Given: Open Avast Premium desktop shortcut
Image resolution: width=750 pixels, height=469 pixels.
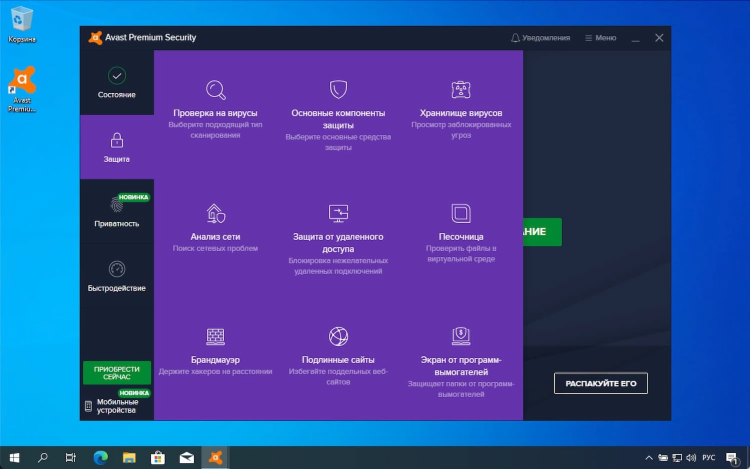Looking at the screenshot, I should point(22,89).
